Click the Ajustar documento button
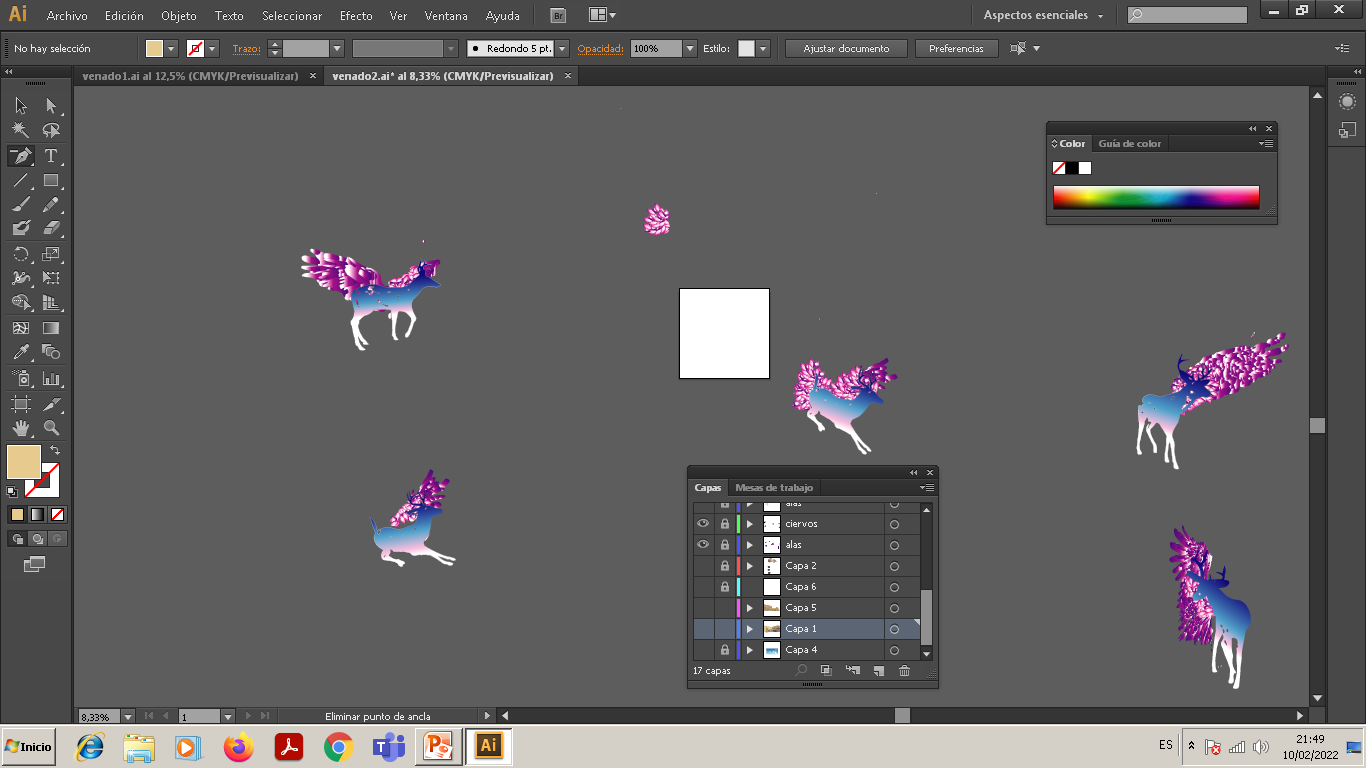The width and height of the screenshot is (1366, 768). (x=846, y=48)
